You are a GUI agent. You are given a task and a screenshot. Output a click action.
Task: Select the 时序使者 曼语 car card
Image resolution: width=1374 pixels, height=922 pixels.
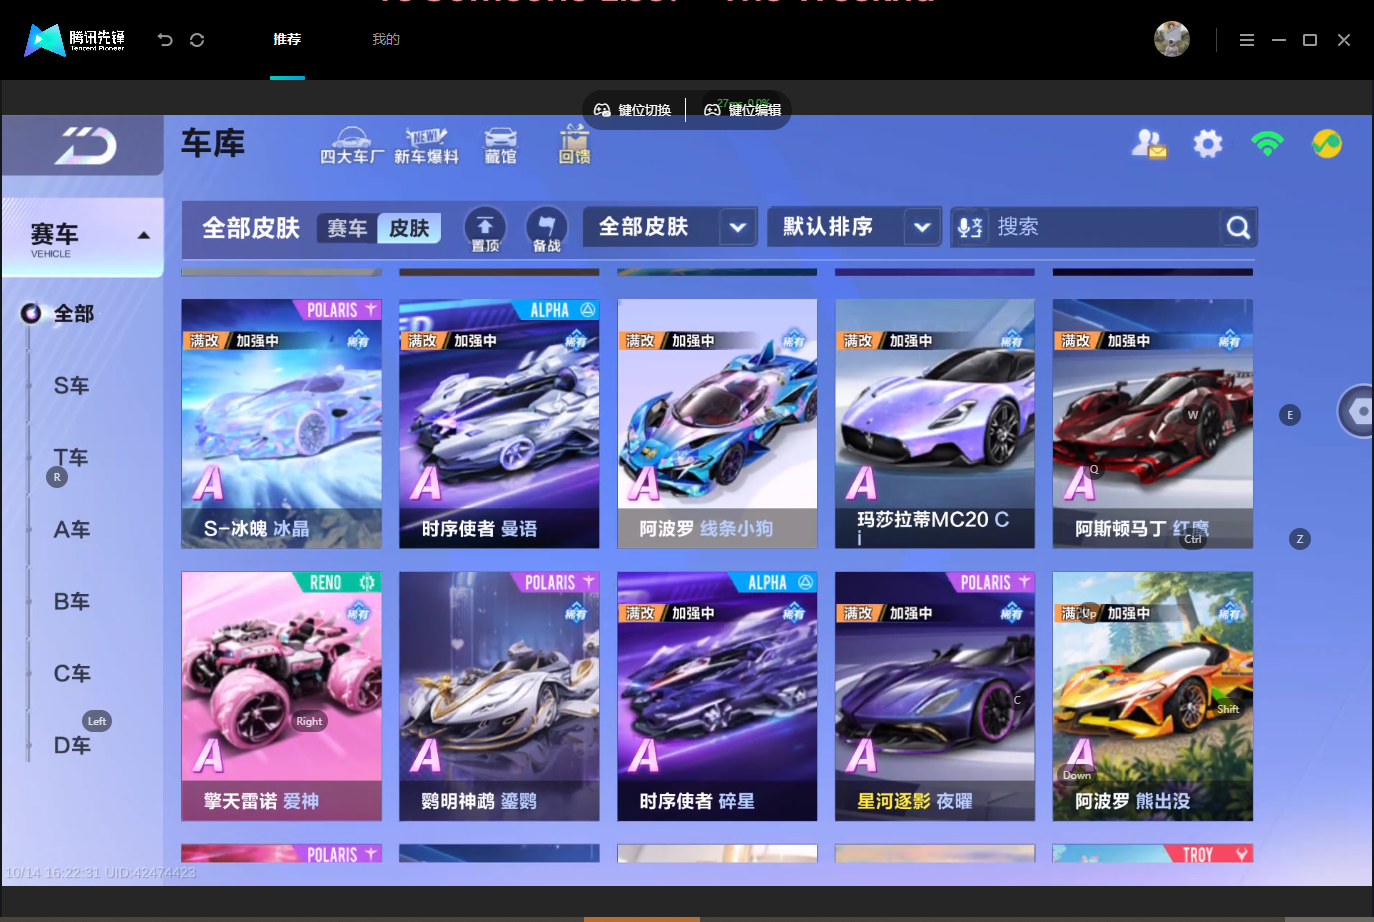pos(499,424)
